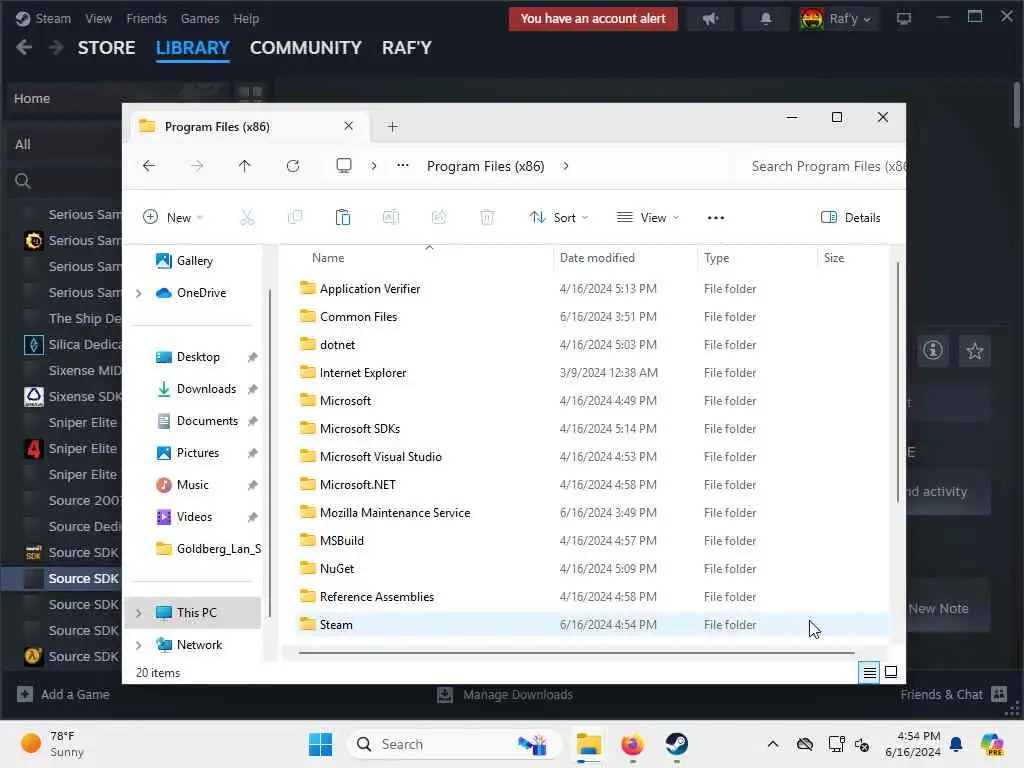
Task: Select the Mozilla Maintenance Service folder
Action: coord(592,513)
